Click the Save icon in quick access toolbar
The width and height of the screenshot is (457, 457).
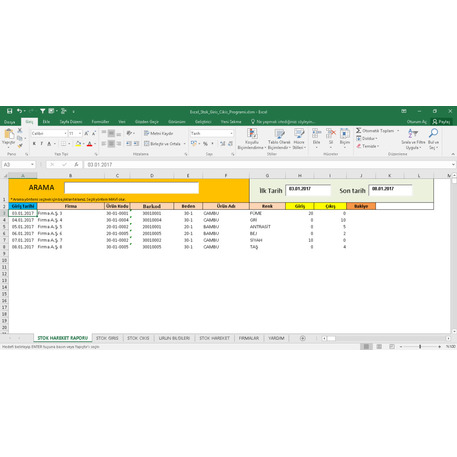(10, 111)
